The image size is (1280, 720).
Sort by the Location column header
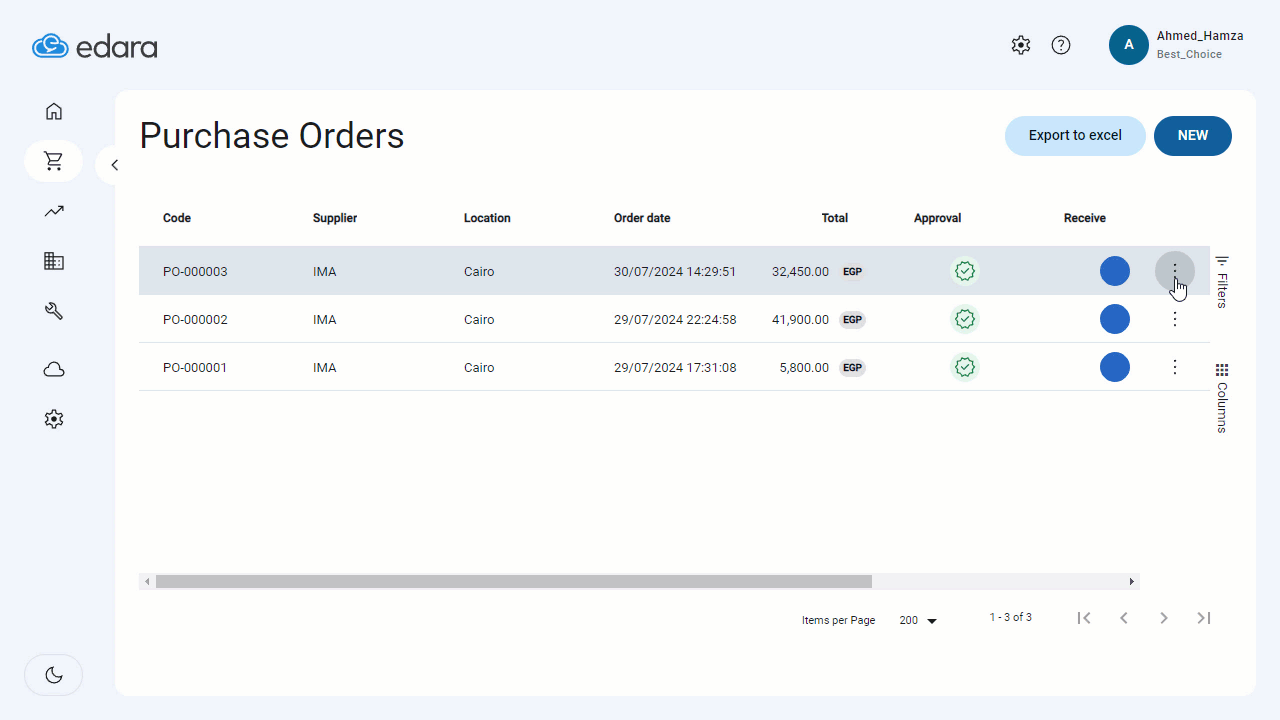487,218
